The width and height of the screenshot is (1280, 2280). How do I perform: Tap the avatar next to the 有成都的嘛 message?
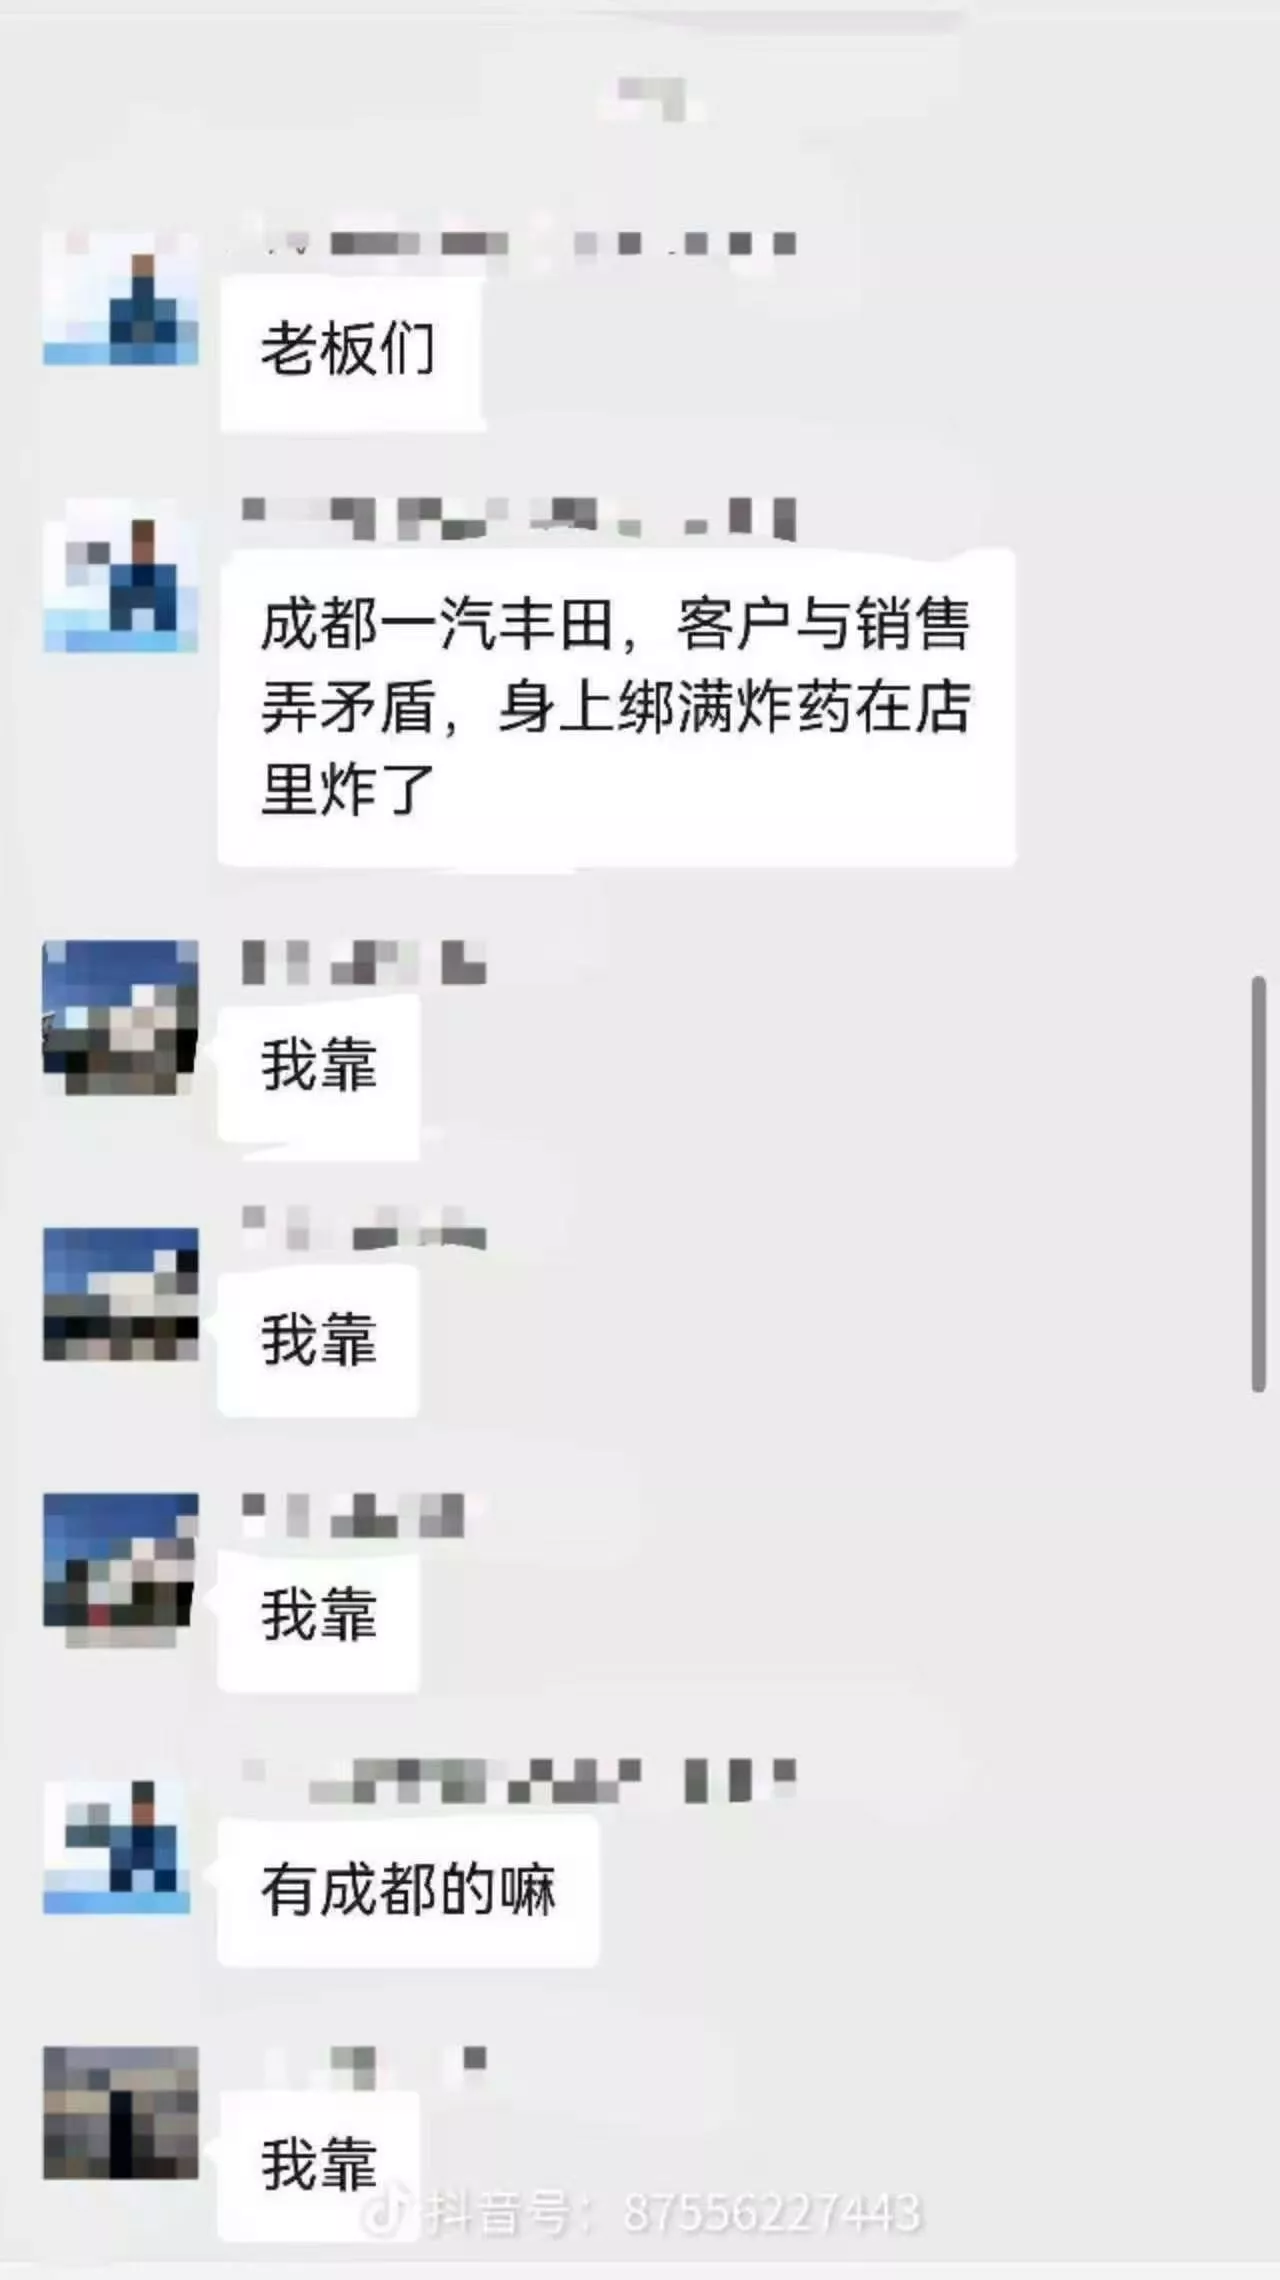[x=120, y=1846]
